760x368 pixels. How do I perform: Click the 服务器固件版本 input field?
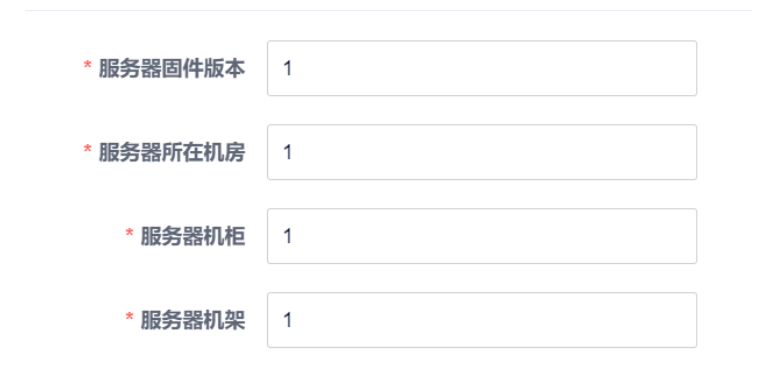(482, 68)
